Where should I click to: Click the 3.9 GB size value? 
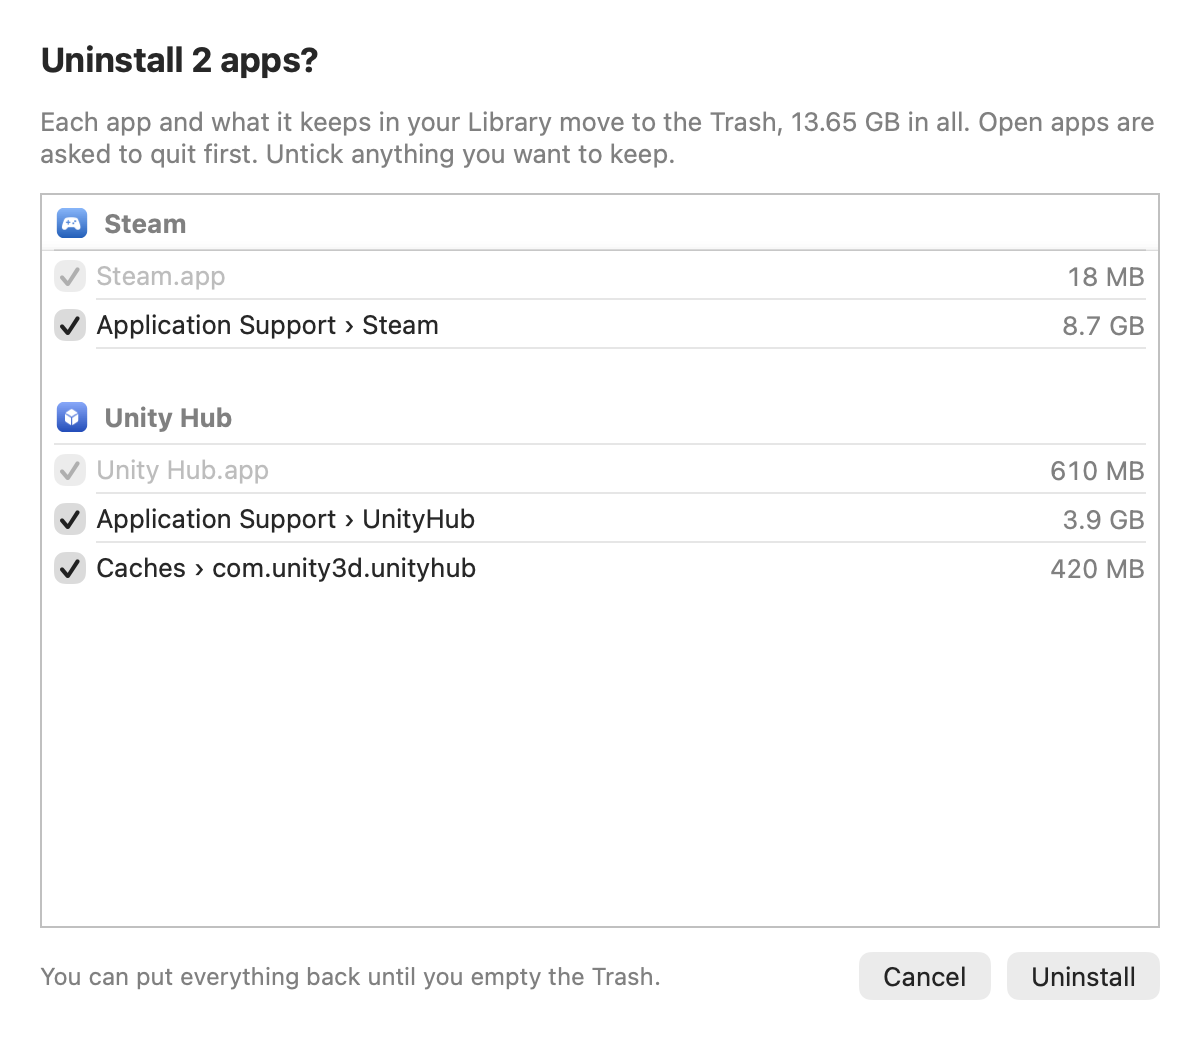pos(1103,520)
